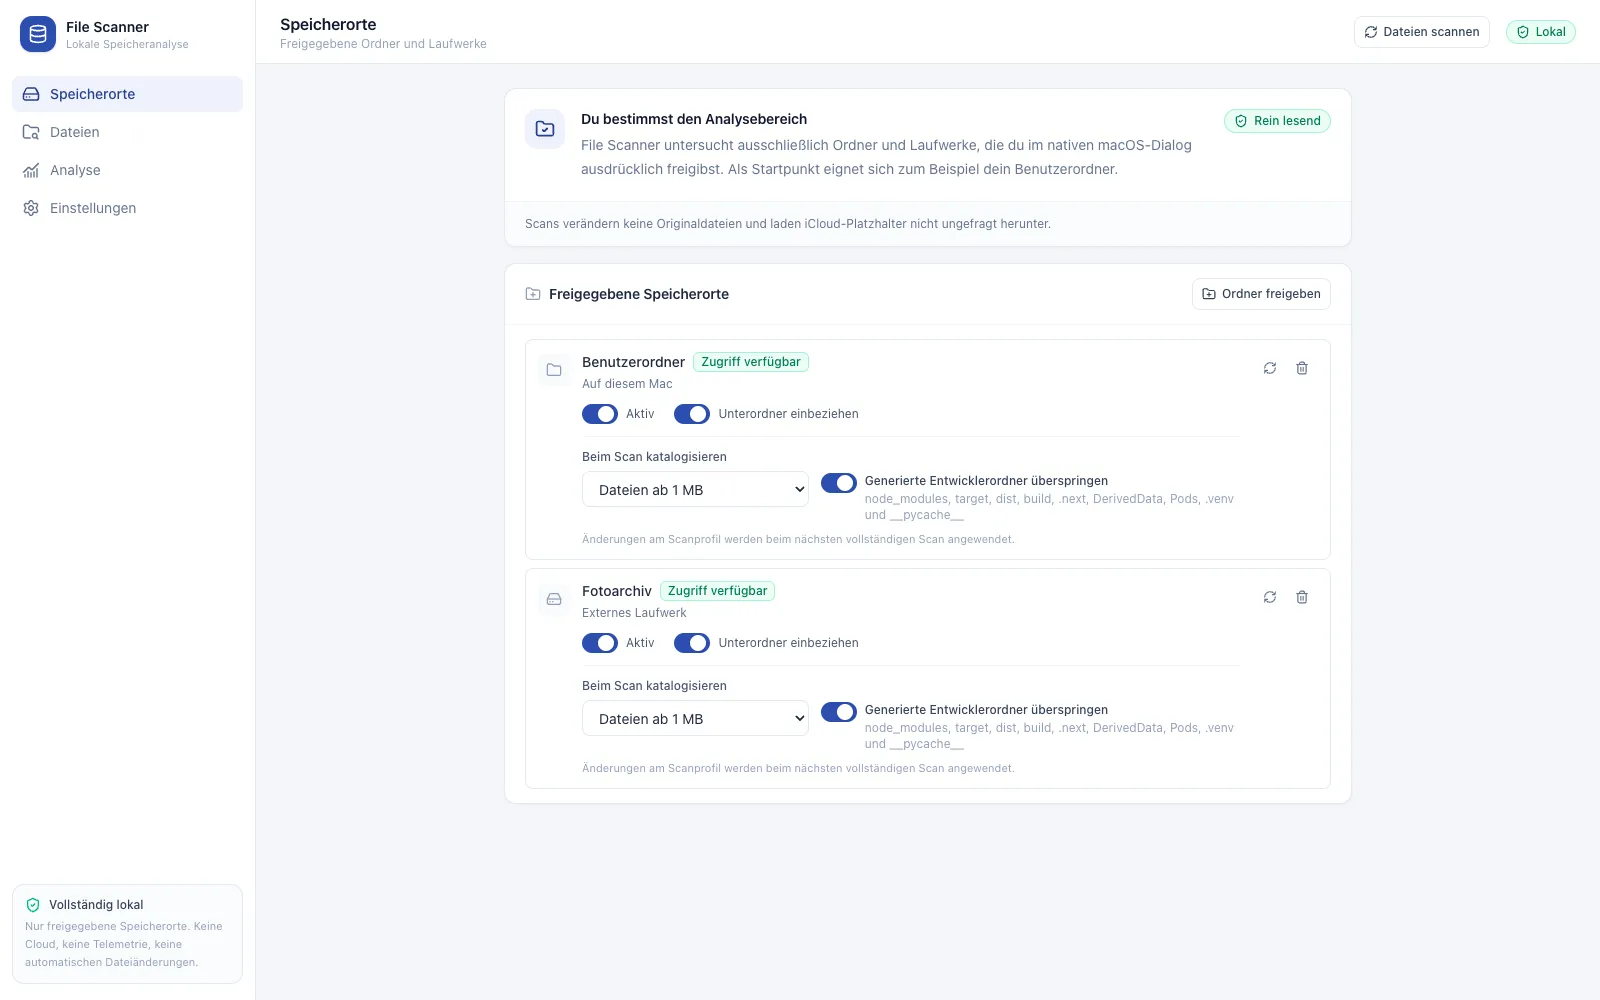Viewport: 1600px width, 1000px height.
Task: Click Ordner freigeben button
Action: pyautogui.click(x=1261, y=294)
